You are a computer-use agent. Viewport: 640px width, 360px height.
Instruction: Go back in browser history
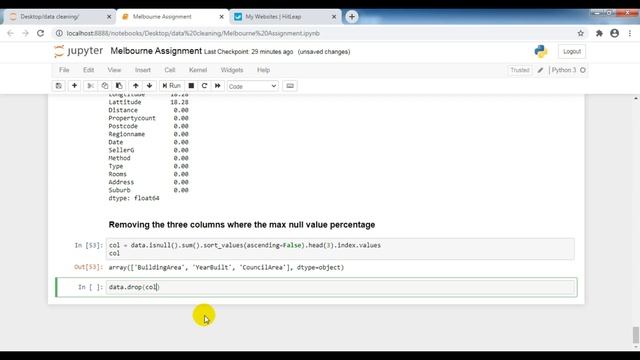[x=11, y=33]
